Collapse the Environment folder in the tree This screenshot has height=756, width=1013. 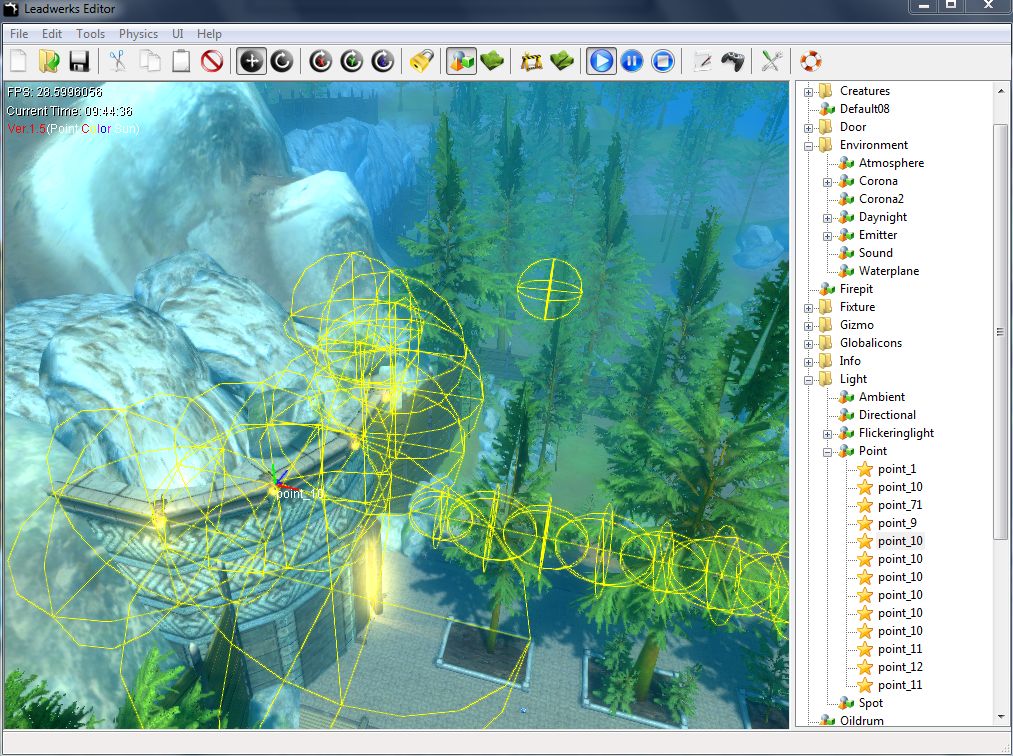pos(808,145)
